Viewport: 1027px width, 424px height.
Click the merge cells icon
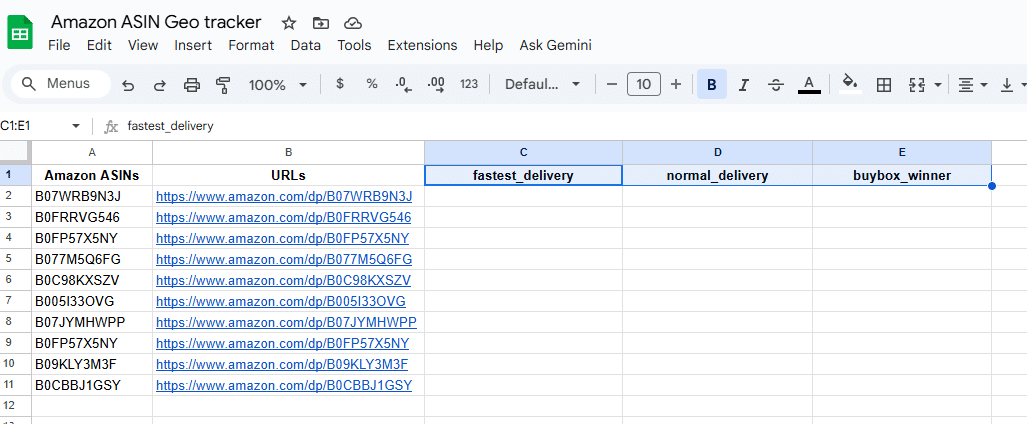(x=917, y=85)
